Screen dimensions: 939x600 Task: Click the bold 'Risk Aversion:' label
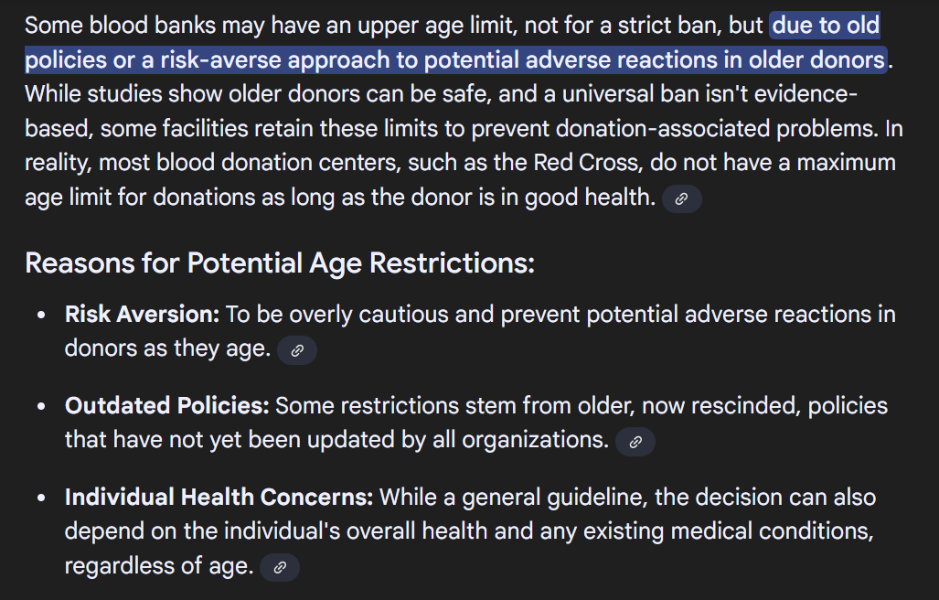tap(142, 314)
